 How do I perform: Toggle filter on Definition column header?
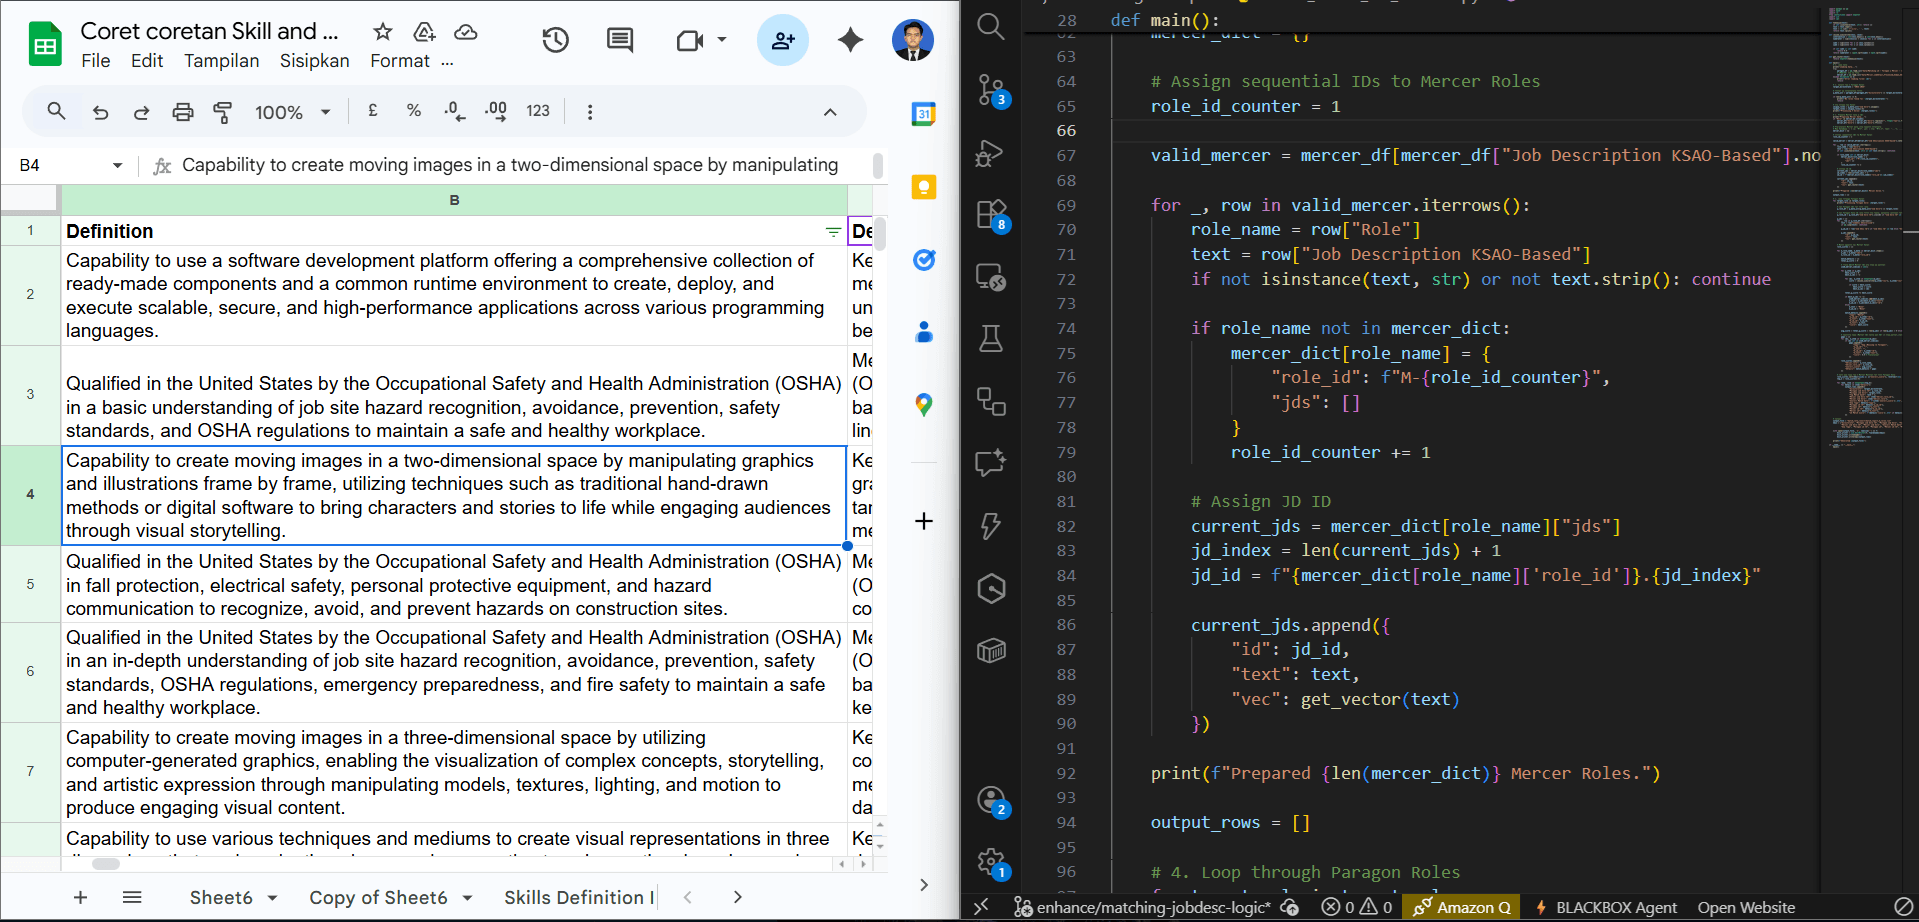(x=833, y=232)
